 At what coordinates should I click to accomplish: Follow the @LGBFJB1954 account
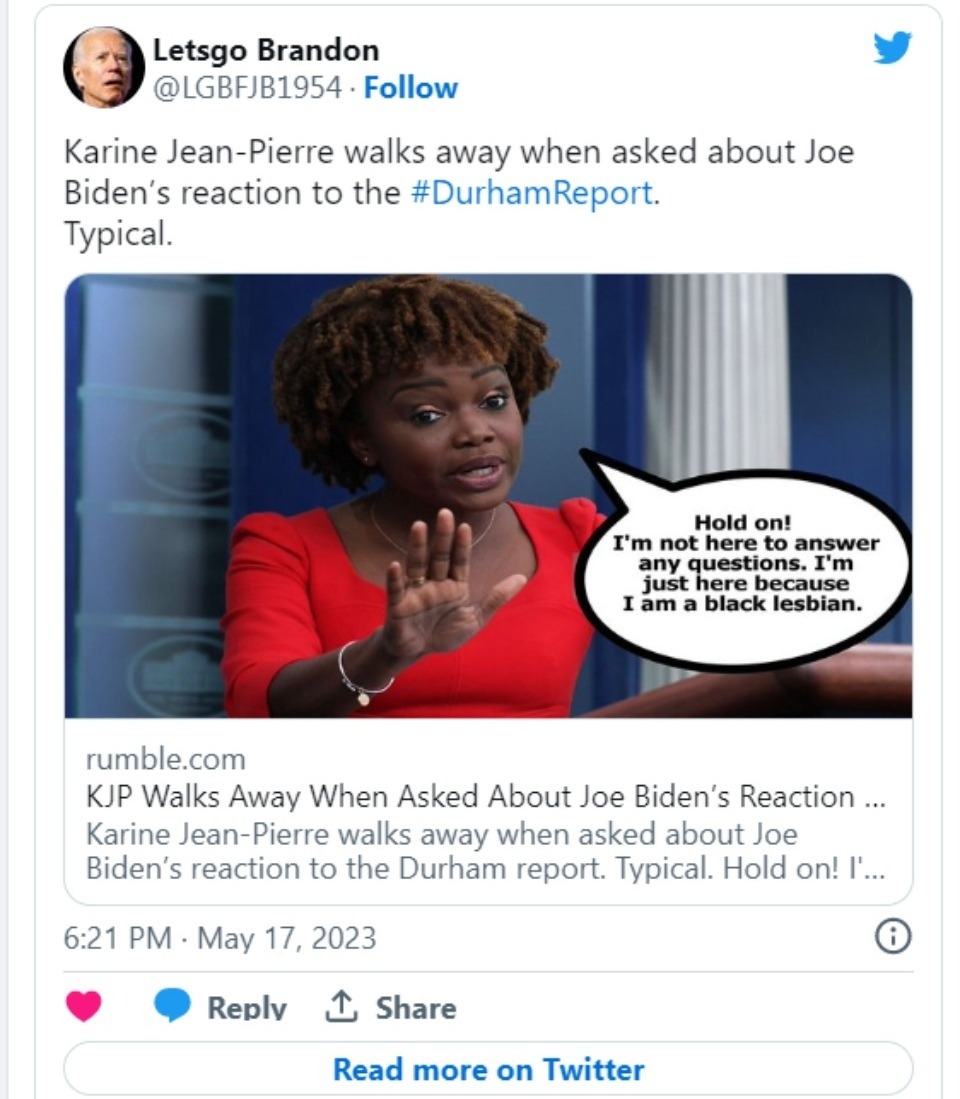click(410, 88)
